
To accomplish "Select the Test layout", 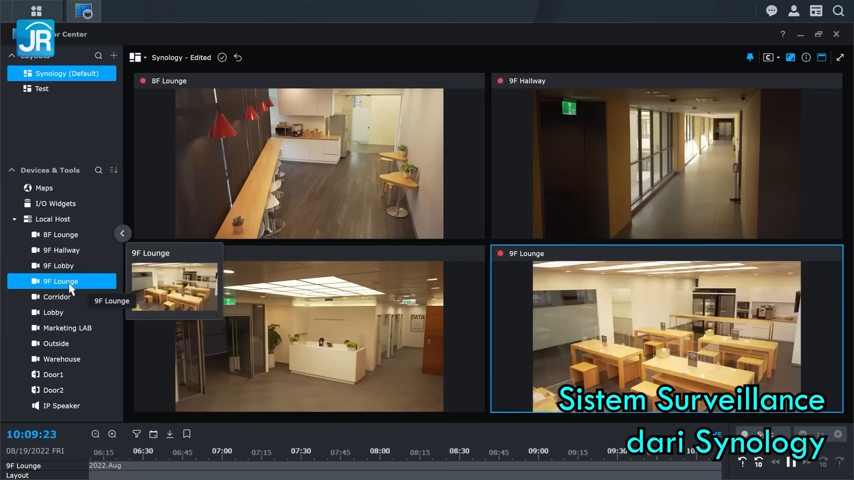I will pos(42,89).
